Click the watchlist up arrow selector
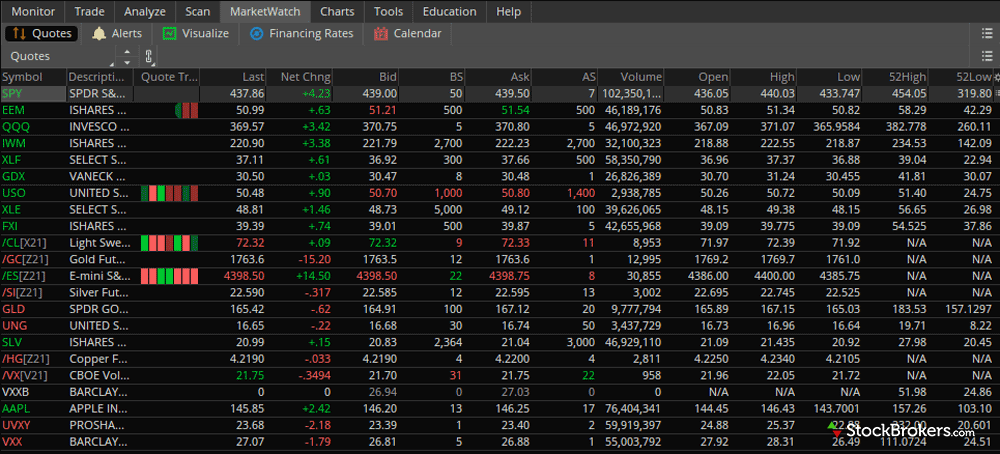This screenshot has width=1000, height=454. (126, 52)
